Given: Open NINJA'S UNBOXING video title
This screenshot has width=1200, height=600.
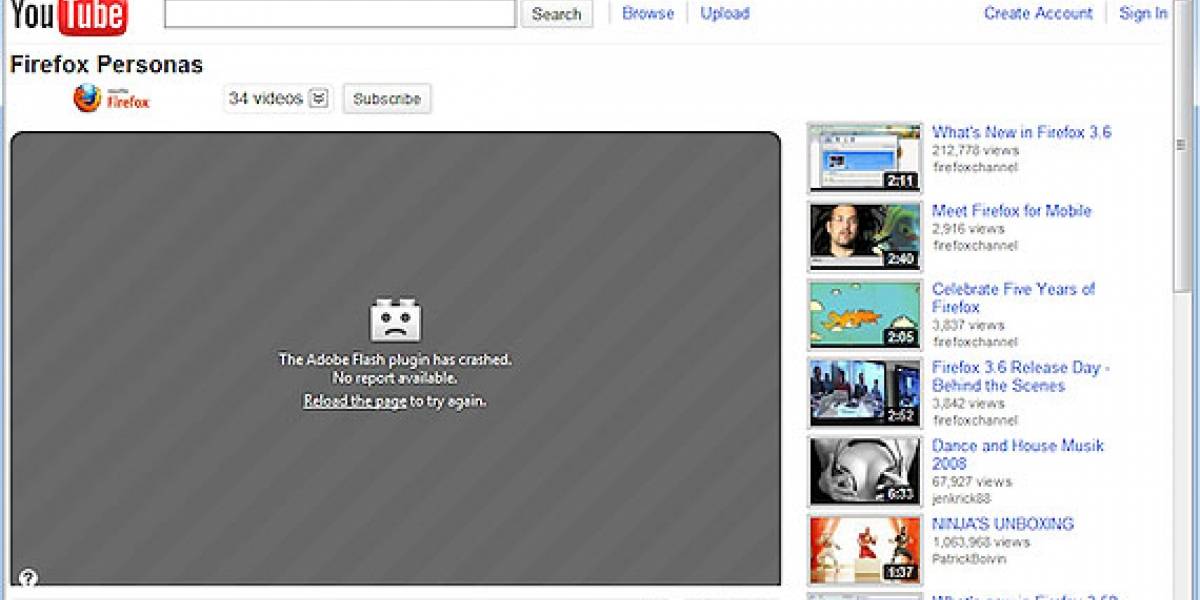Looking at the screenshot, I should point(1003,524).
